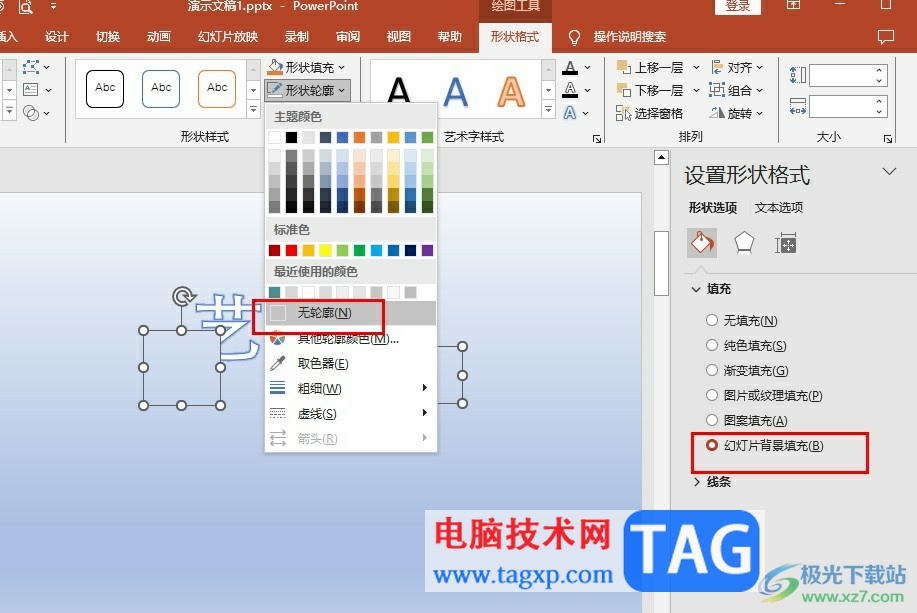Pick the recent teal color swatch
The image size is (917, 613).
[x=274, y=291]
